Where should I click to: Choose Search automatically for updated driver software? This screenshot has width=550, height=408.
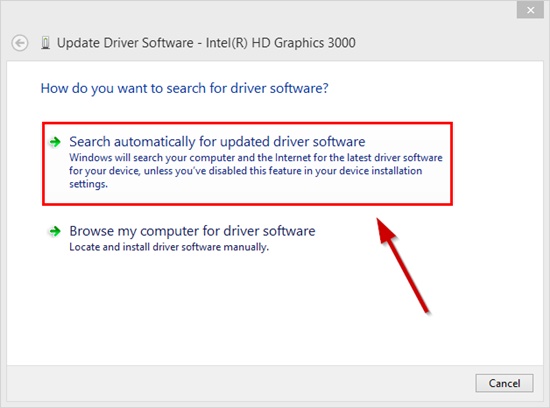click(x=217, y=142)
